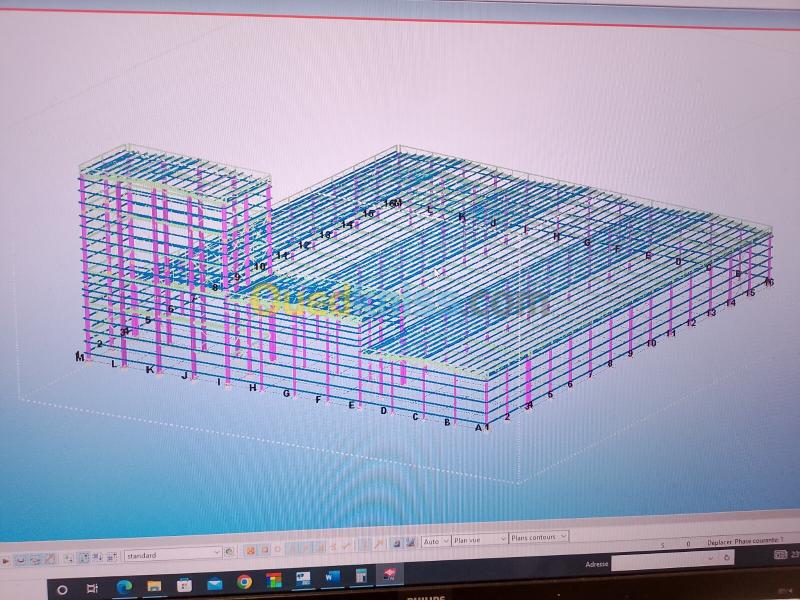Screen dimensions: 800x600
Task: Click the toolbar icon just left of 'Auto' dropdown
Action: (x=410, y=543)
